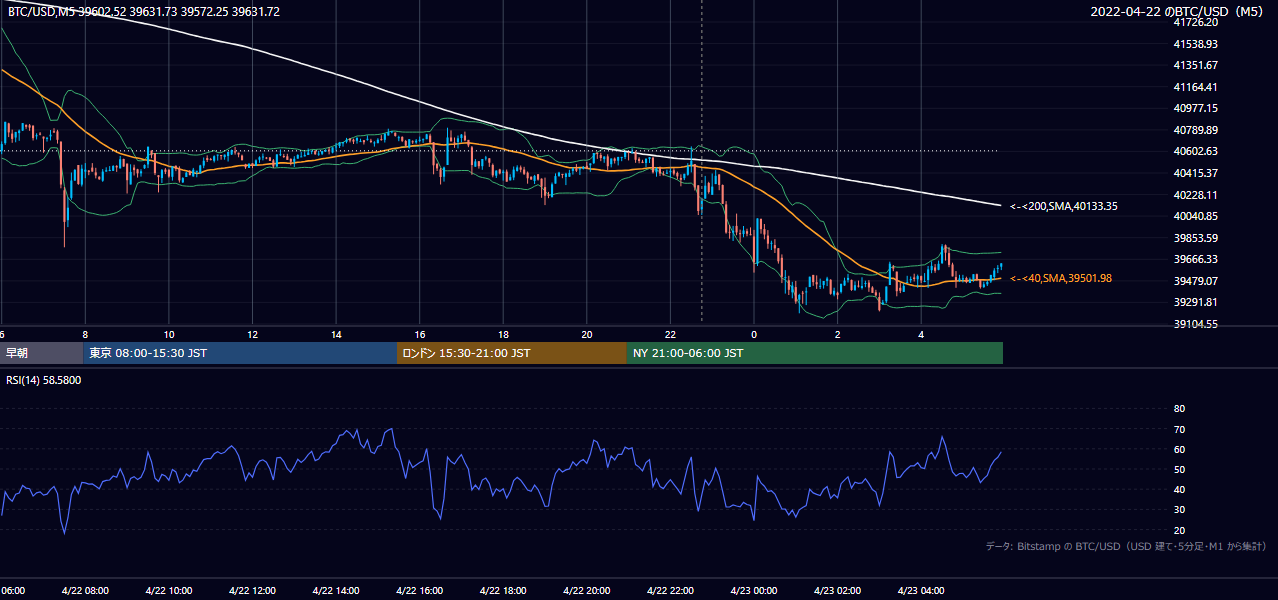Click the 4/22 08:00 bottom time label
Image resolution: width=1278 pixels, height=600 pixels.
(x=85, y=591)
